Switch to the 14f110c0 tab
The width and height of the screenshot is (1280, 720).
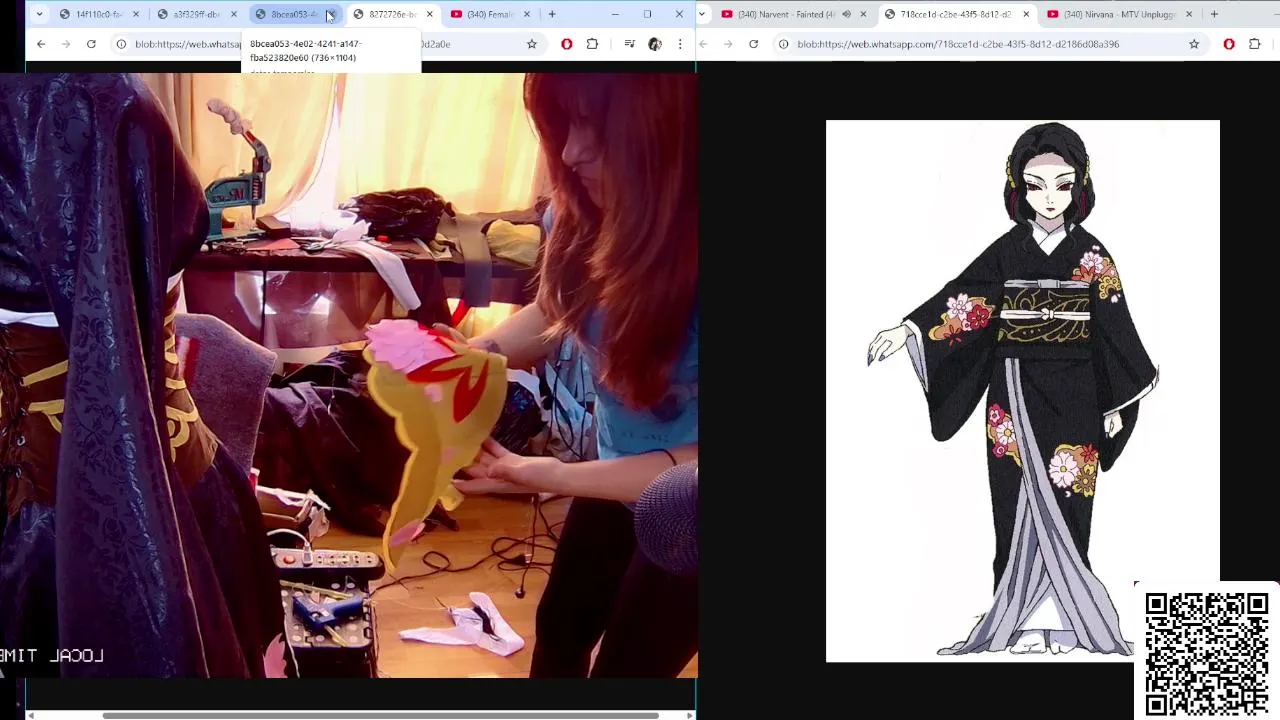(x=98, y=14)
